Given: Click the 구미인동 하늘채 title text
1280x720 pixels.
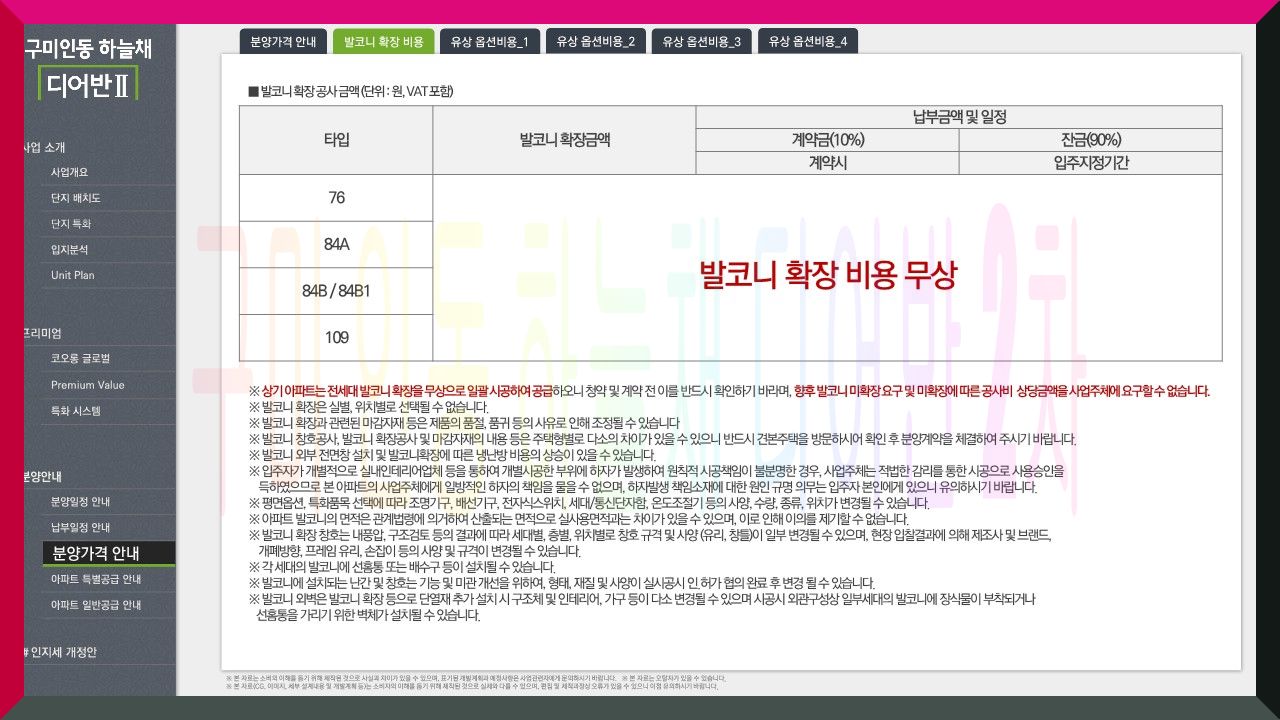Looking at the screenshot, I should tap(88, 47).
